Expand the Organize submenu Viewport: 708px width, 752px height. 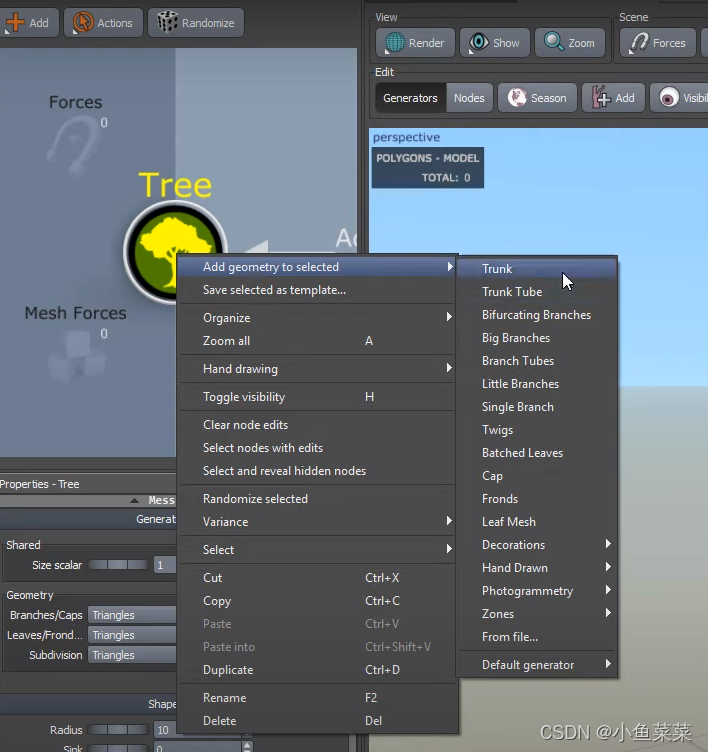[x=317, y=317]
